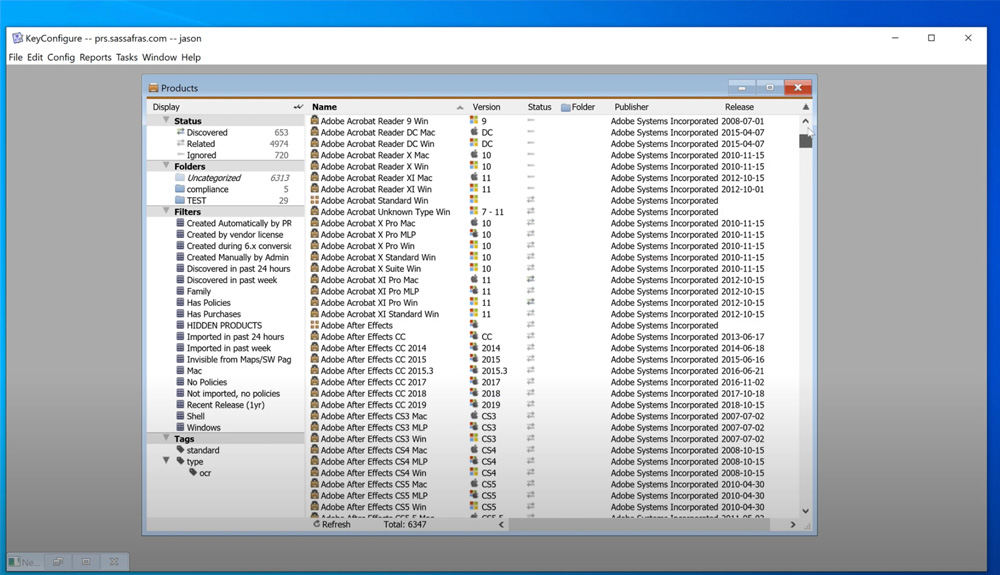The width and height of the screenshot is (1000, 575).
Task: Collapse the Status section
Action: click(166, 120)
